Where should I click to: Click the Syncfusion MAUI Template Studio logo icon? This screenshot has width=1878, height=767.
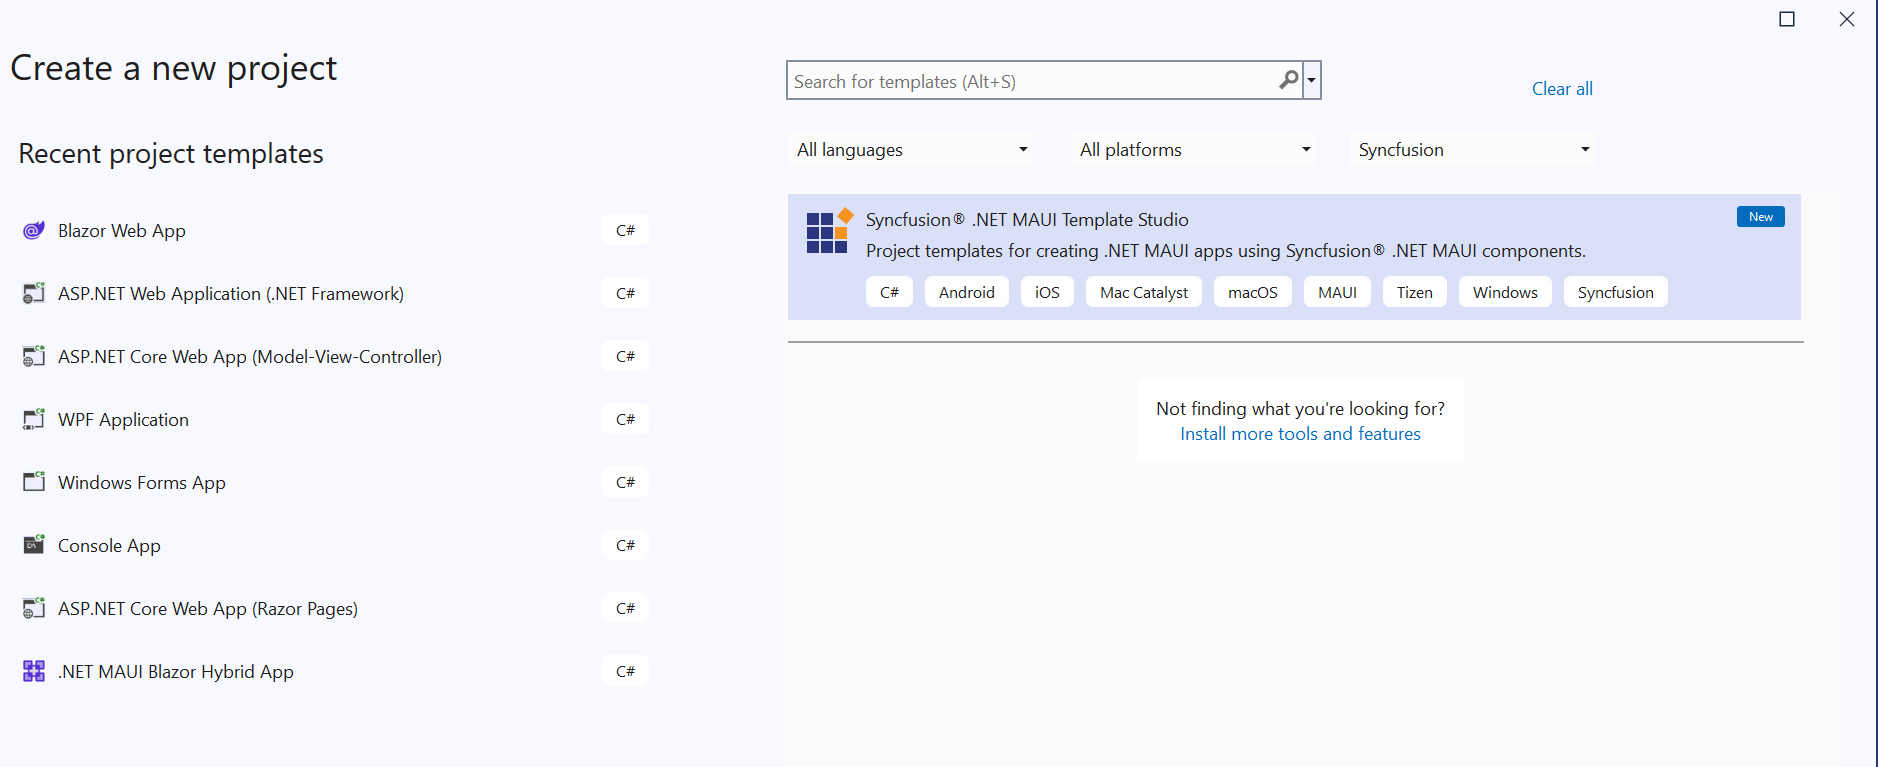click(x=829, y=231)
